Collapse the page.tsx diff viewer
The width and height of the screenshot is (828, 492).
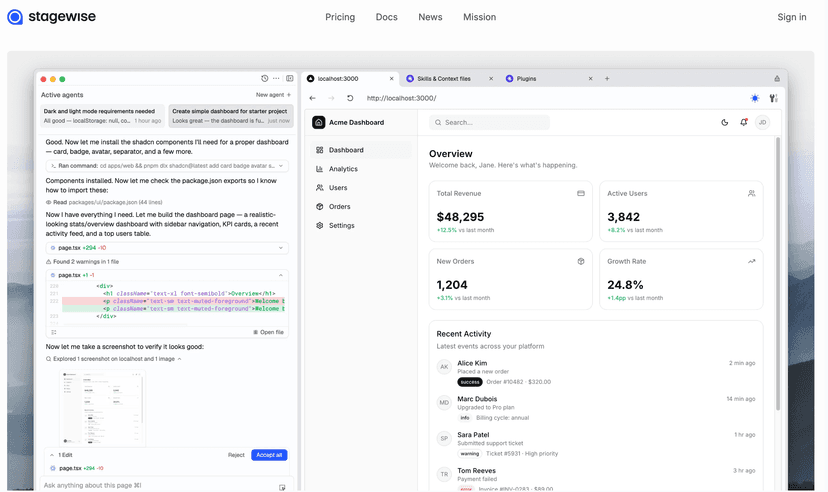(281, 274)
